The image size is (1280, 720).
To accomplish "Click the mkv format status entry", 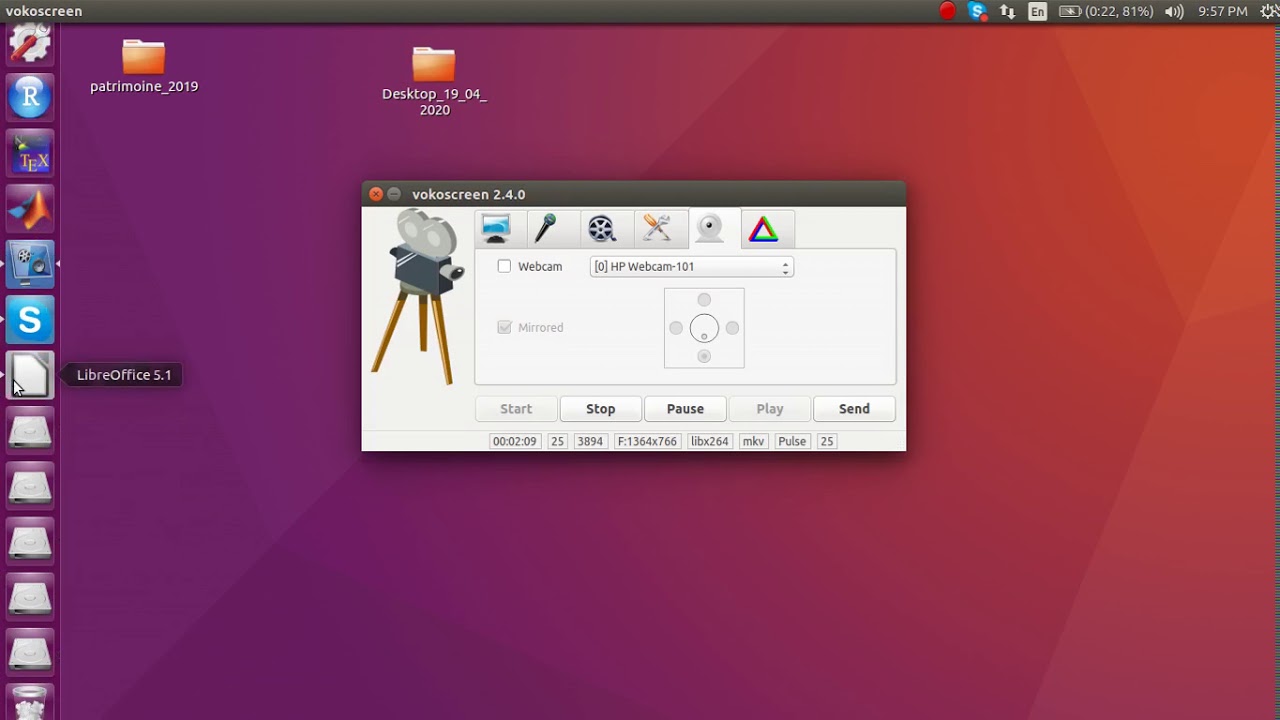I will click(x=753, y=441).
